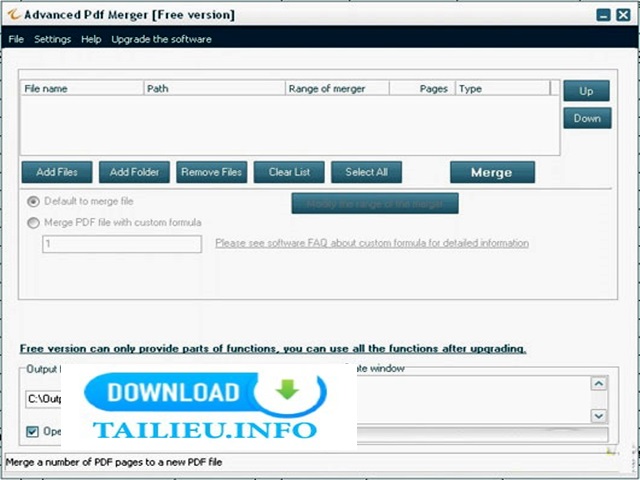Minimize the Advanced Pdf Merger window
Image resolution: width=640 pixels, height=480 pixels.
click(x=603, y=16)
